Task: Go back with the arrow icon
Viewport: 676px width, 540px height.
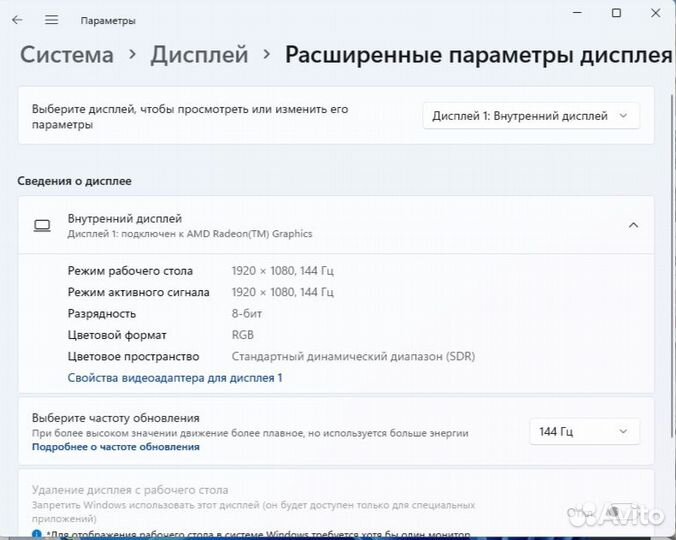Action: click(17, 20)
